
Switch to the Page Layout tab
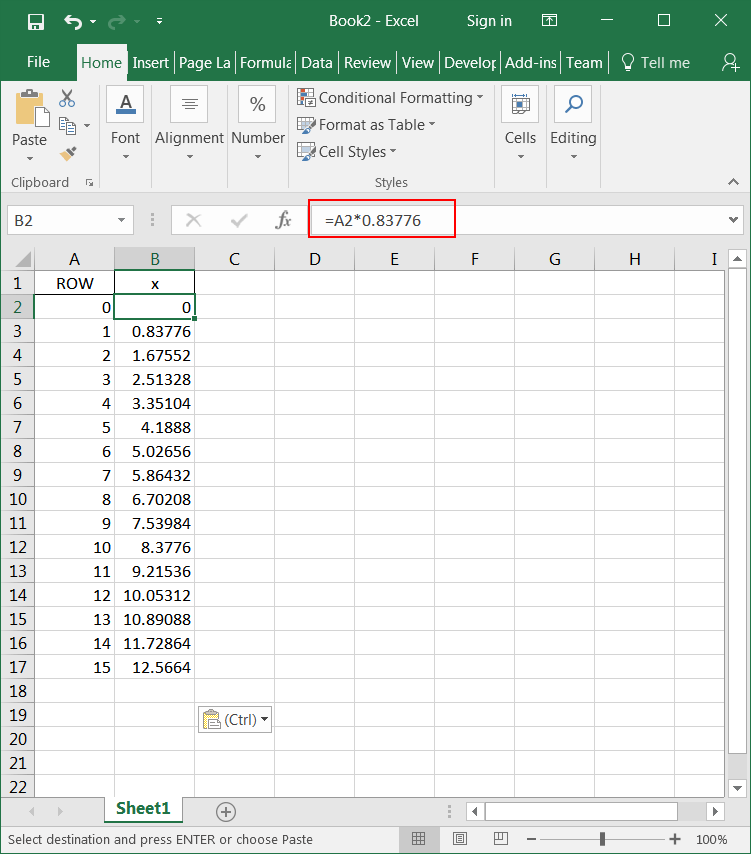point(205,63)
